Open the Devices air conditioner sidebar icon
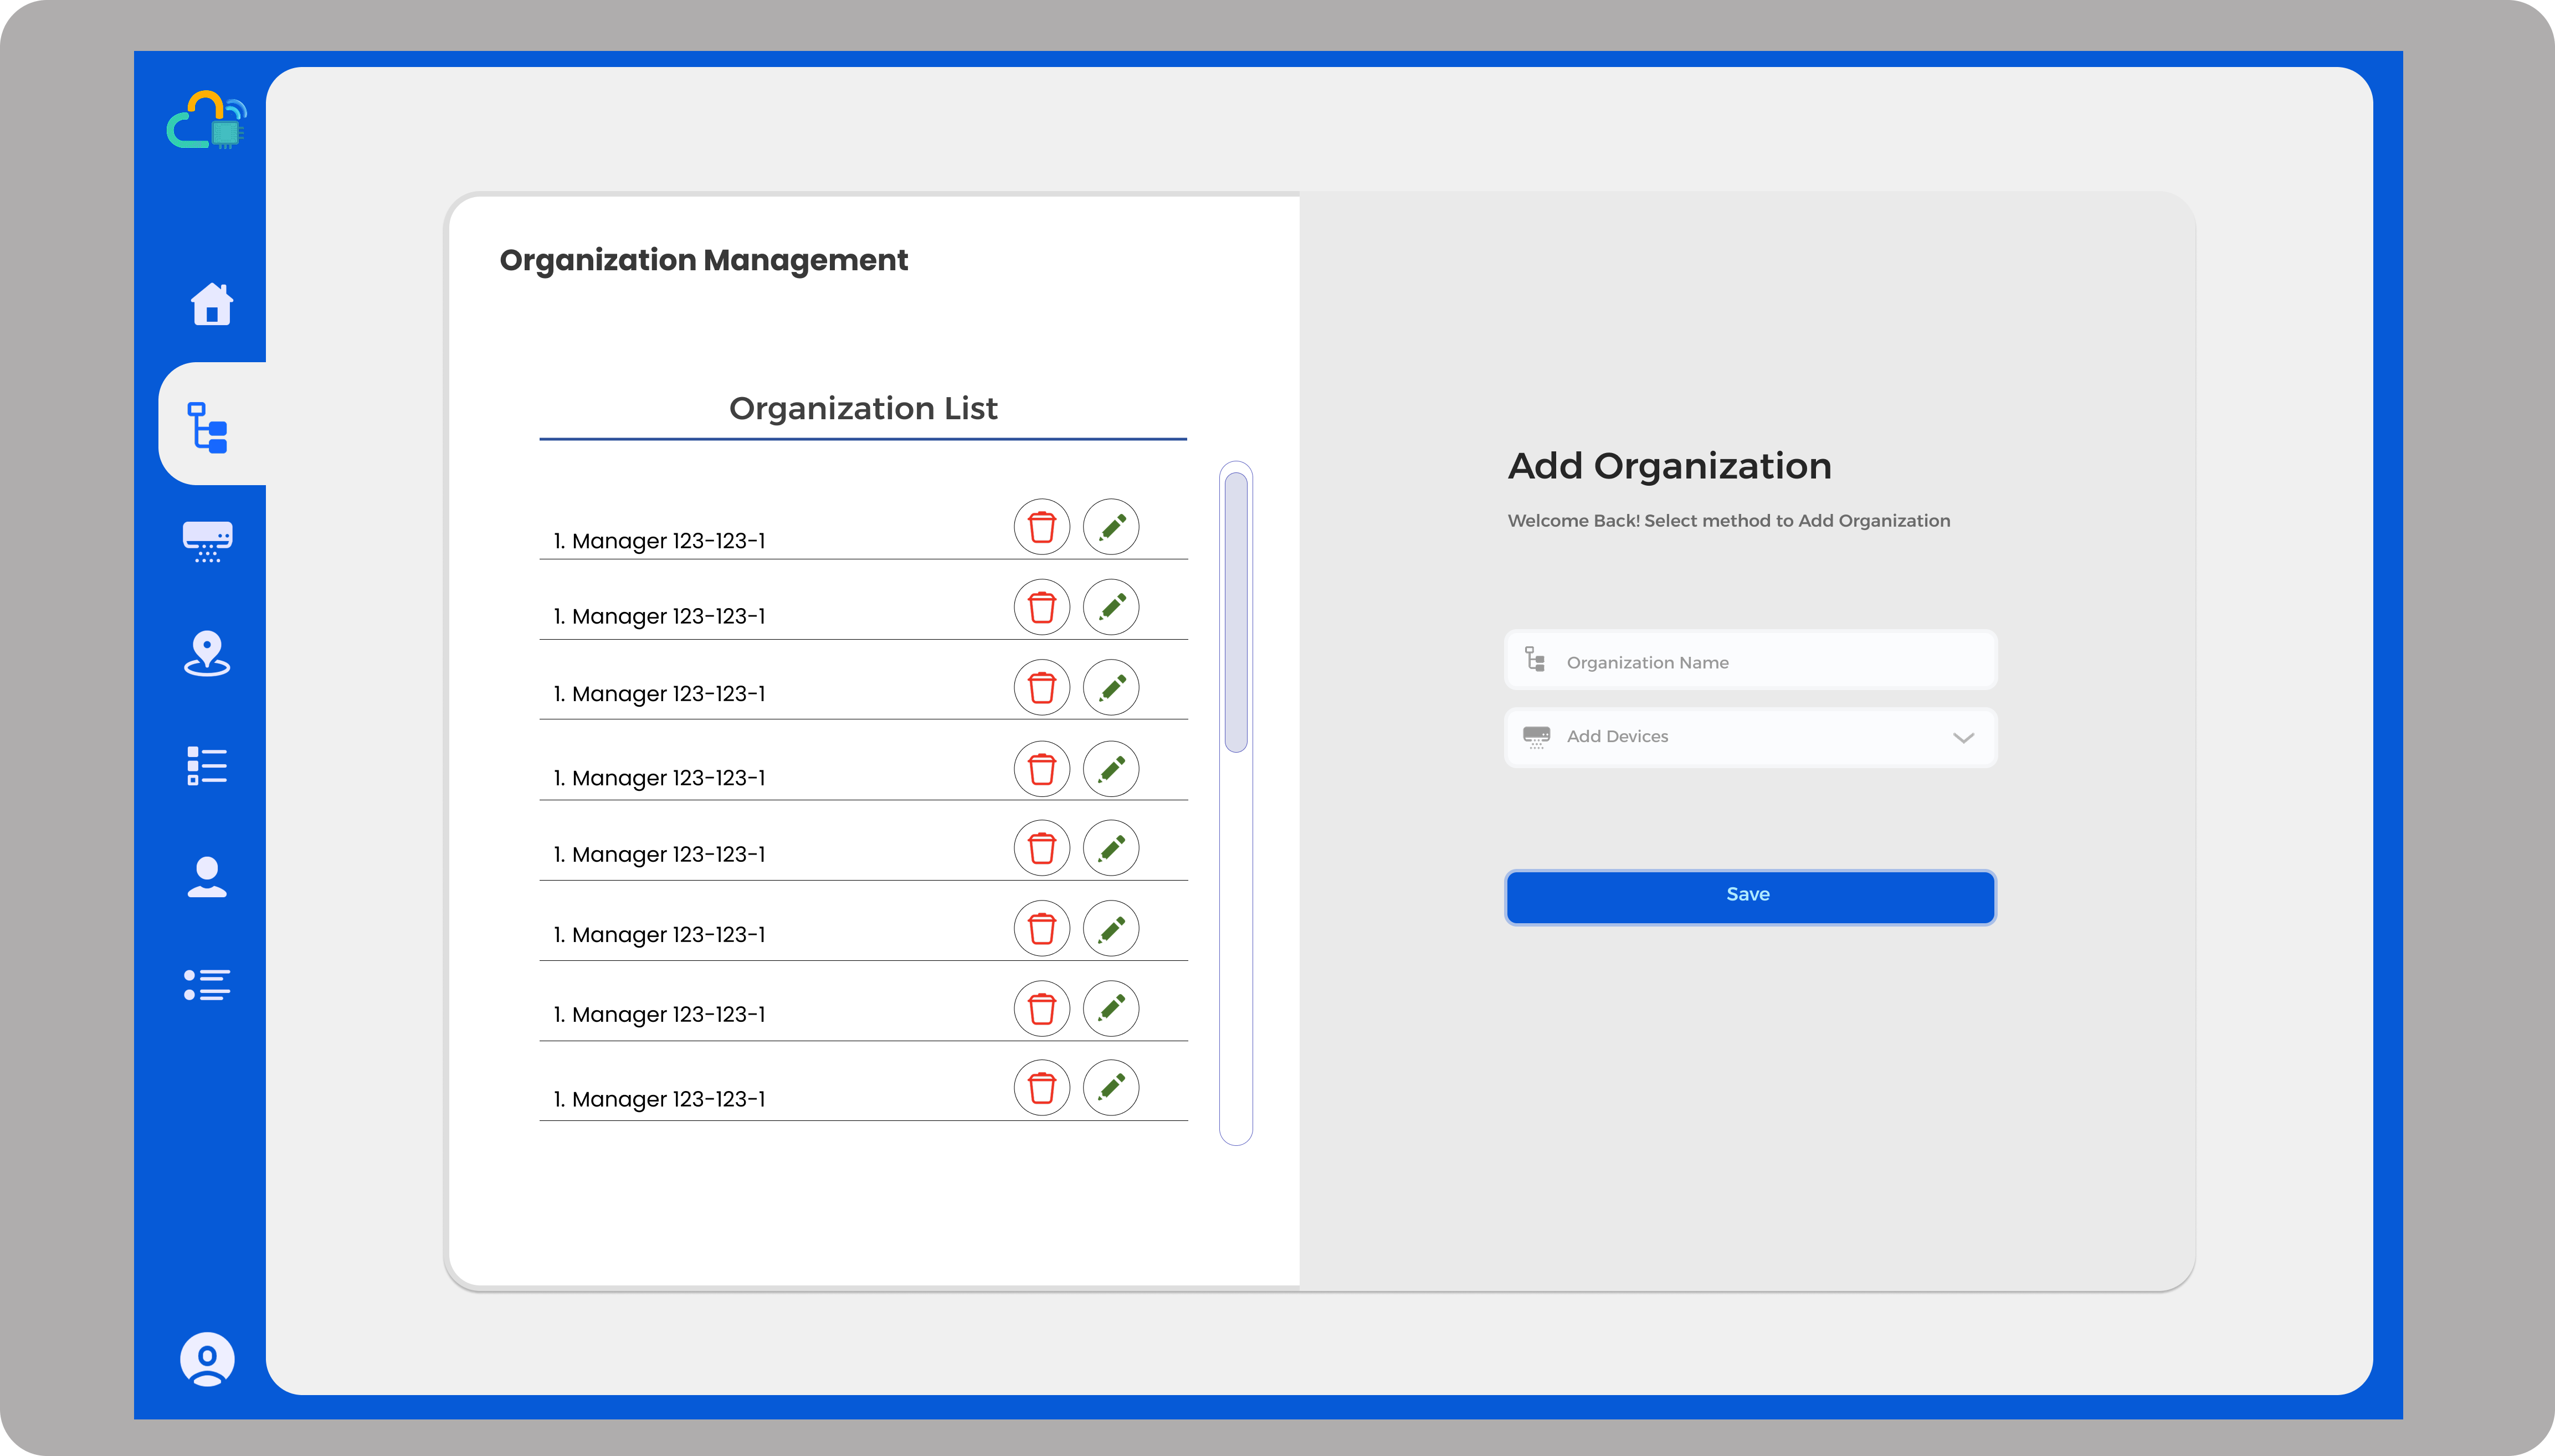2555x1456 pixels. click(x=208, y=541)
